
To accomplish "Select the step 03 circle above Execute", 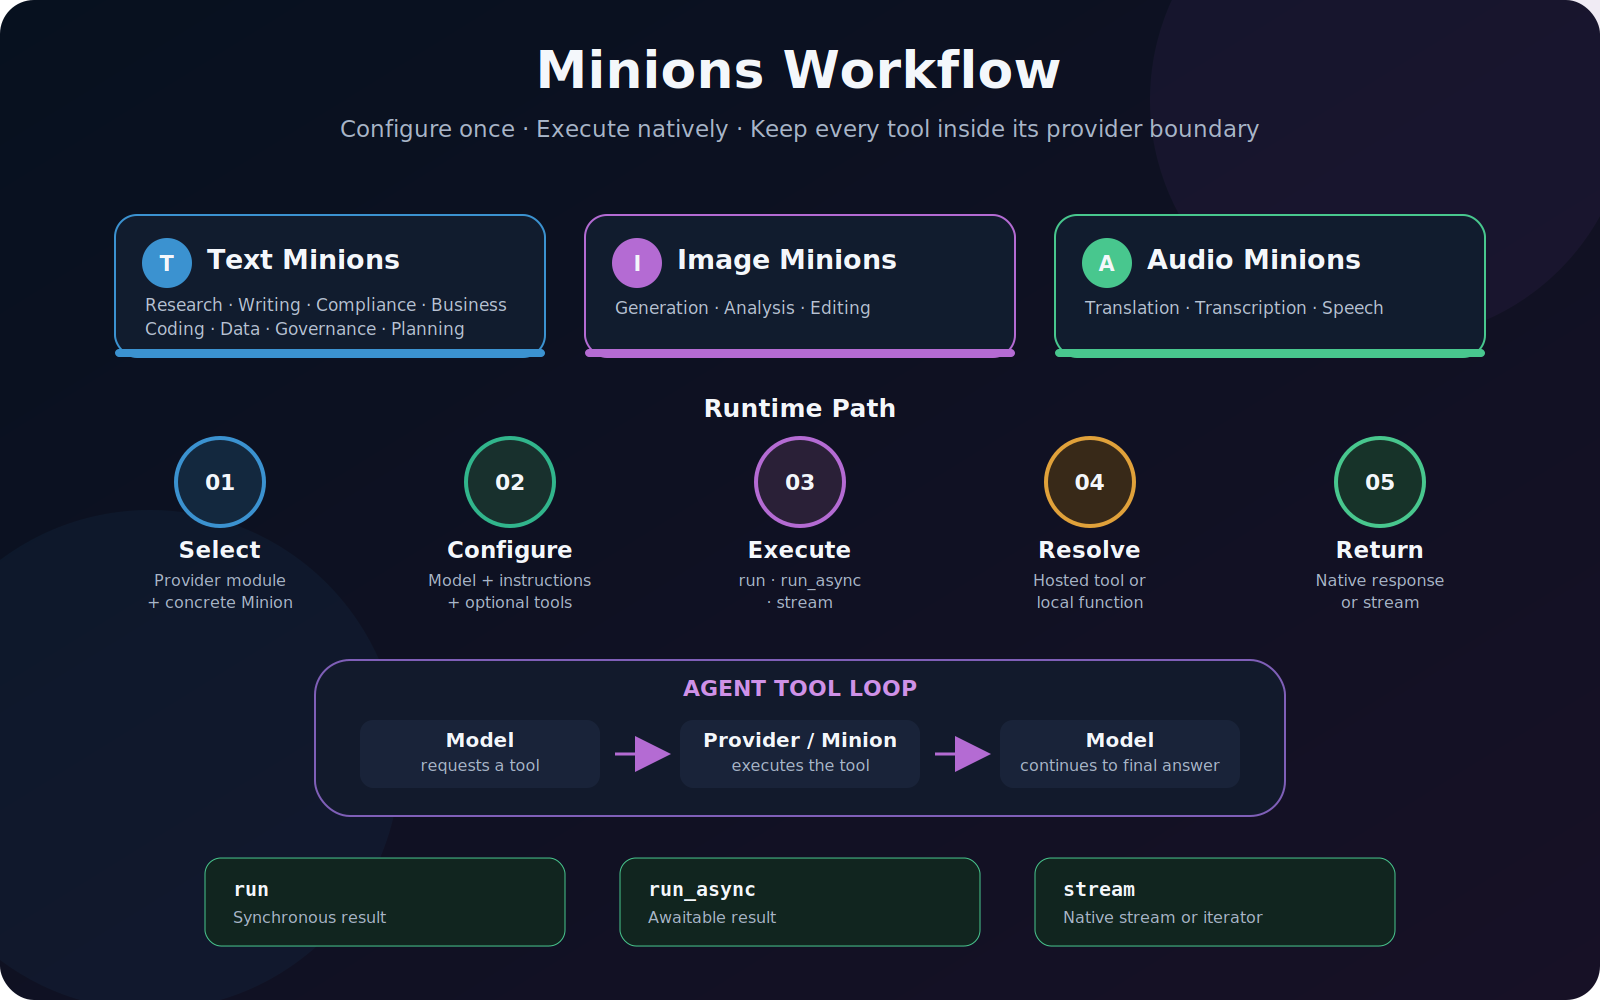I will point(800,482).
